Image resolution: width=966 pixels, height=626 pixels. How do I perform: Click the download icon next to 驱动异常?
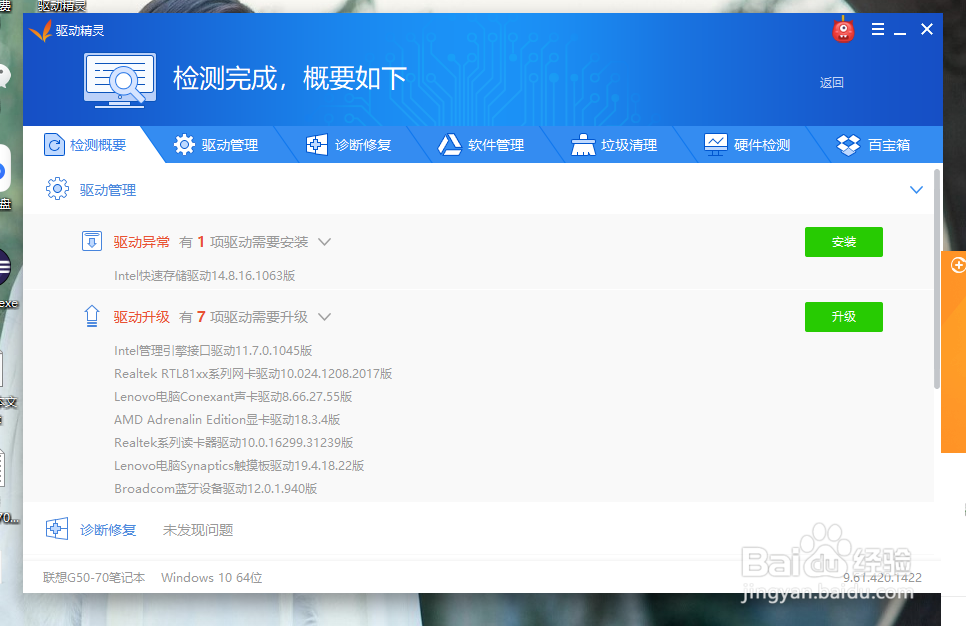(x=92, y=241)
